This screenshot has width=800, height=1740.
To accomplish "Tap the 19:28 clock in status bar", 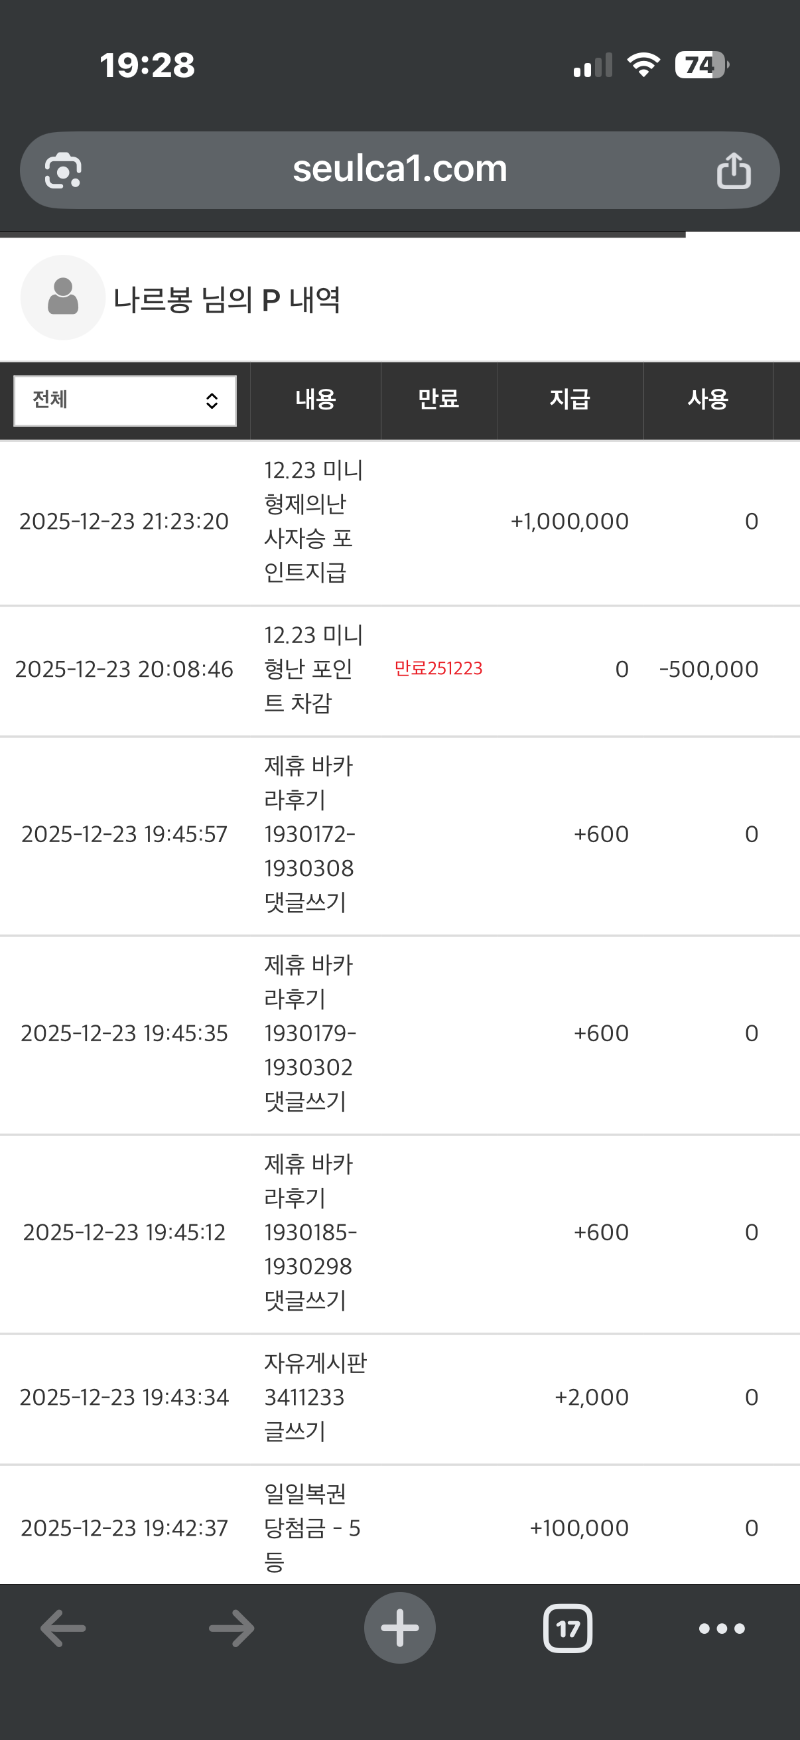I will point(148,66).
